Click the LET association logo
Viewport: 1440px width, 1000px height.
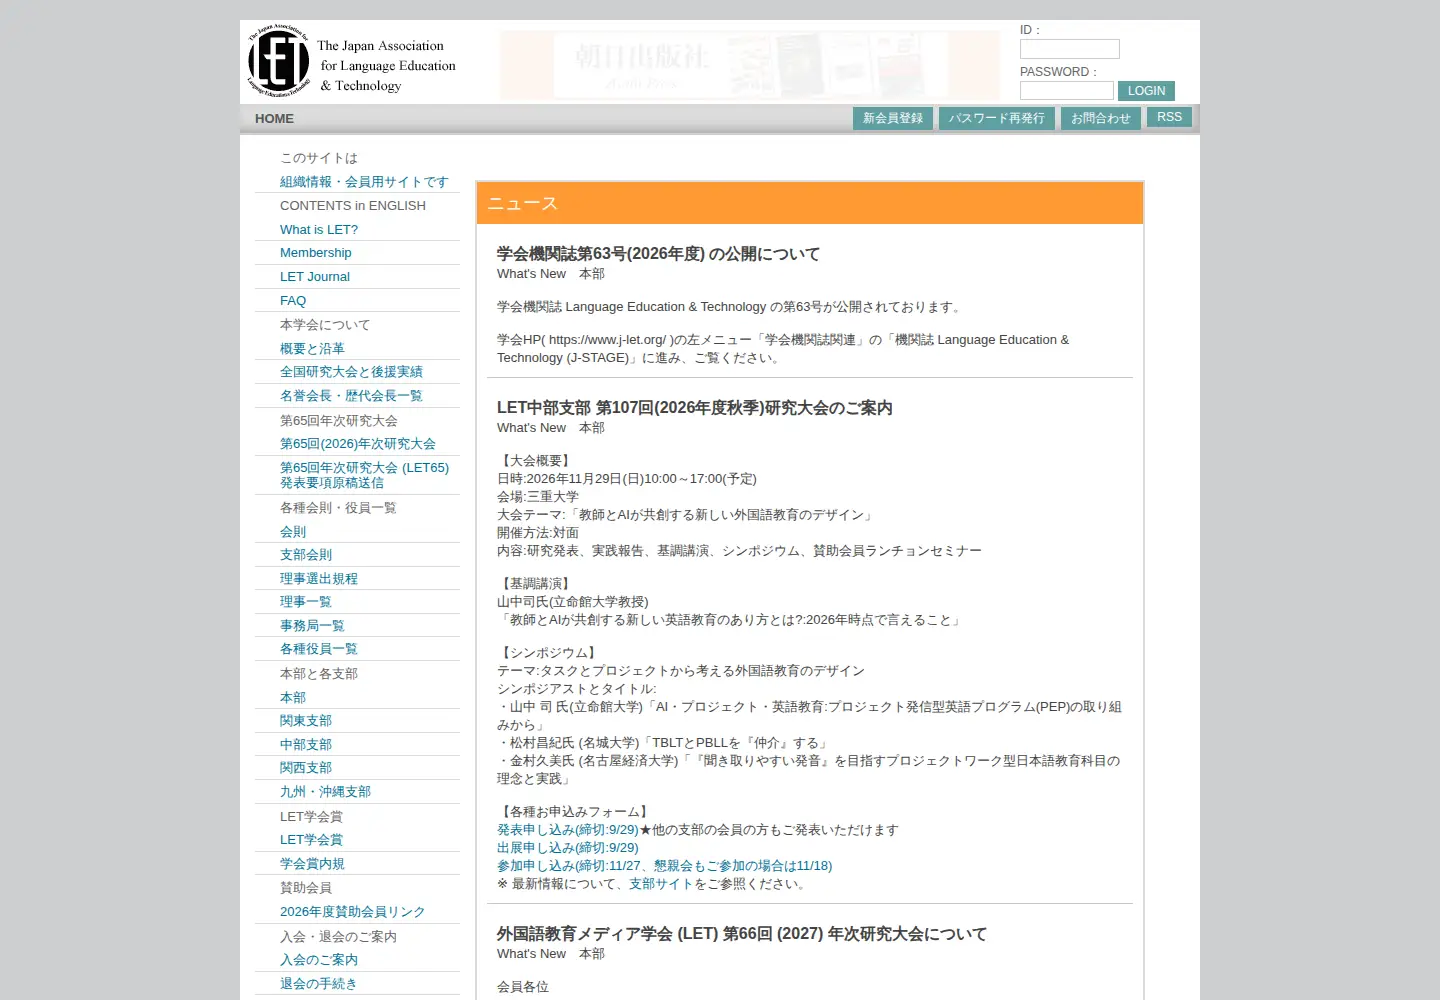click(352, 62)
